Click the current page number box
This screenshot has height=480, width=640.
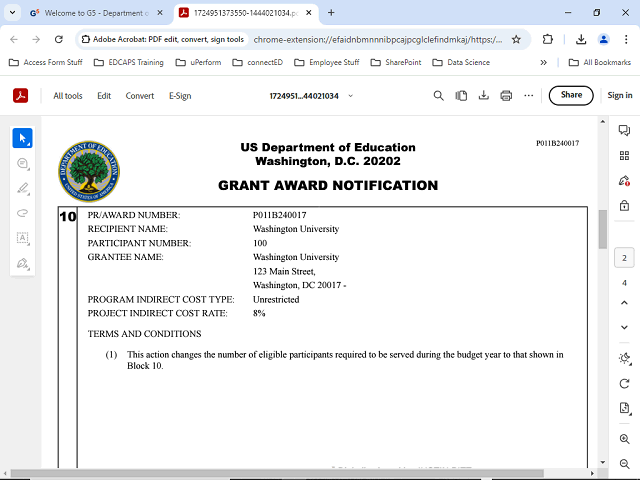click(x=624, y=258)
